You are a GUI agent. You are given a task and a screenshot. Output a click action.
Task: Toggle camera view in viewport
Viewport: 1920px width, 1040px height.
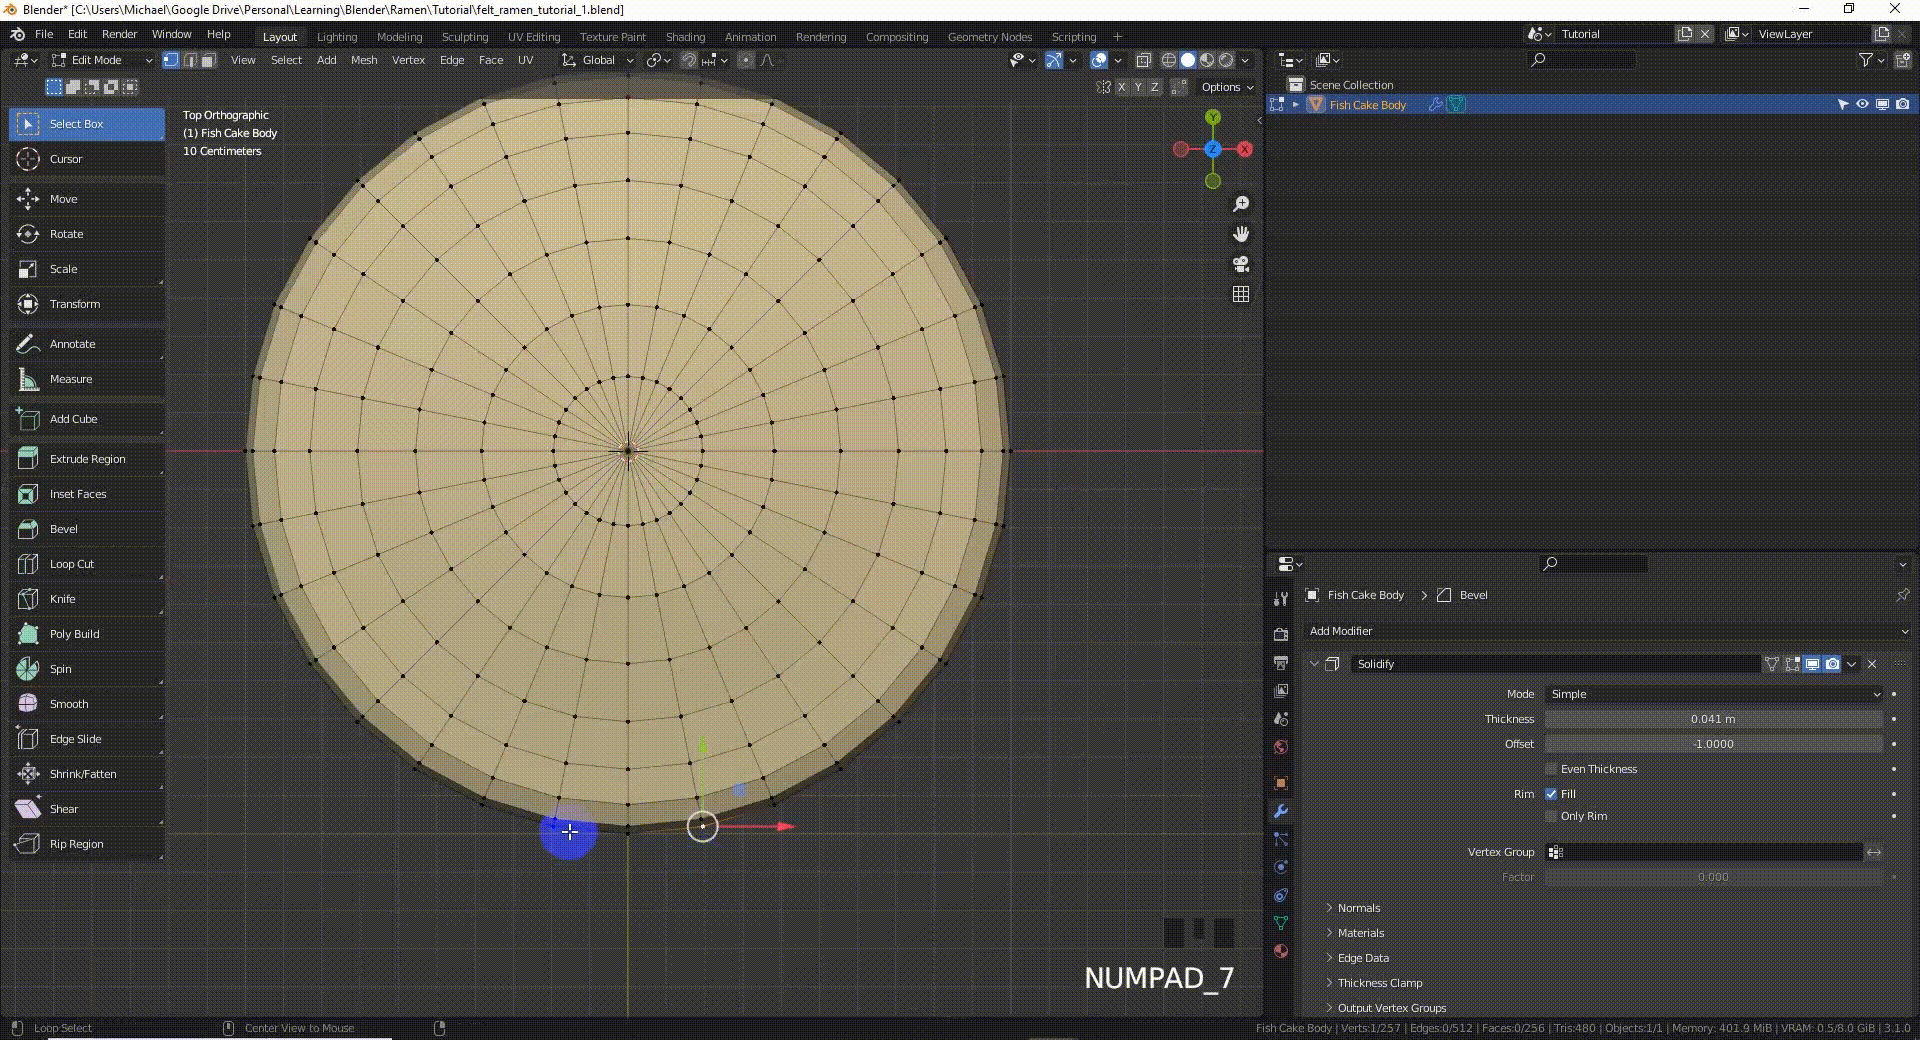pos(1241,264)
